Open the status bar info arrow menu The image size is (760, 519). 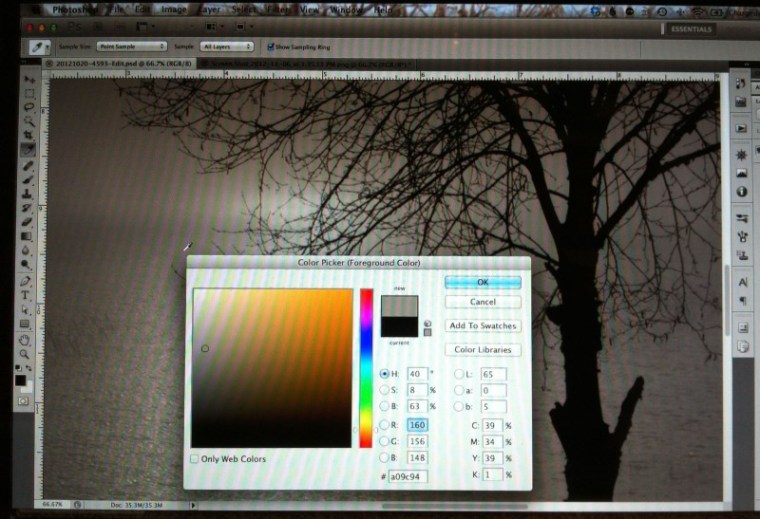[x=193, y=505]
